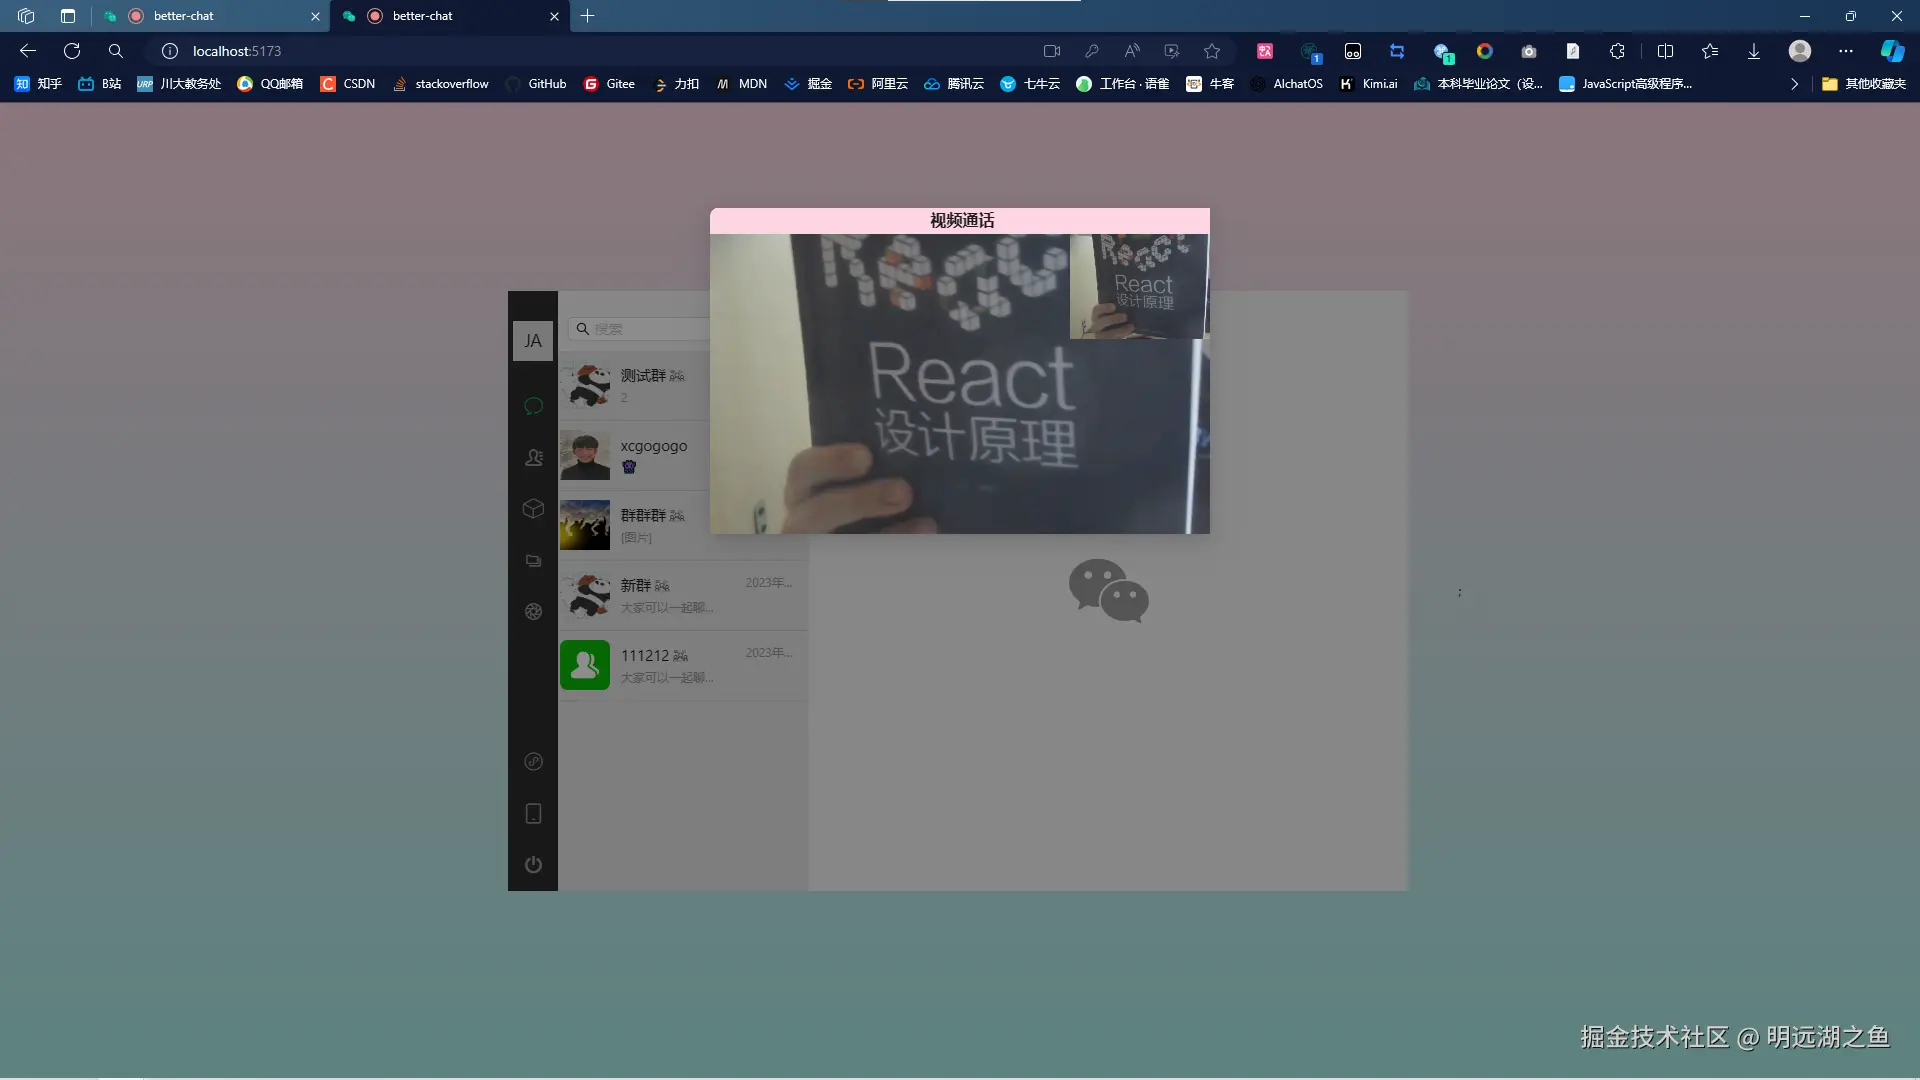This screenshot has height=1080, width=1920.
Task: Open the chat messages sidebar icon
Action: point(533,405)
